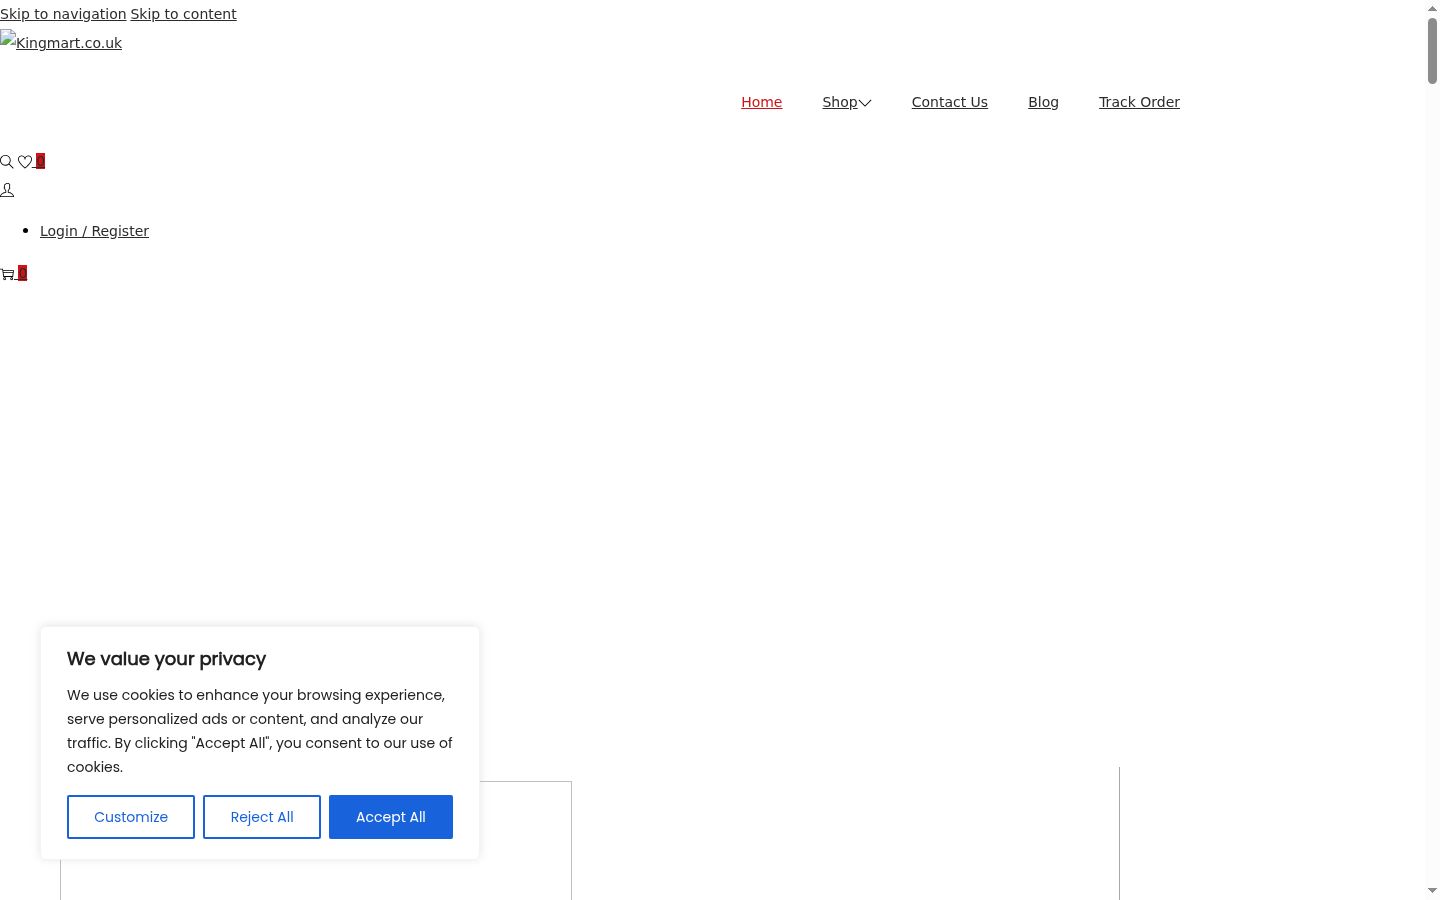The width and height of the screenshot is (1440, 900).
Task: Go to the Home menu item
Action: tap(761, 102)
